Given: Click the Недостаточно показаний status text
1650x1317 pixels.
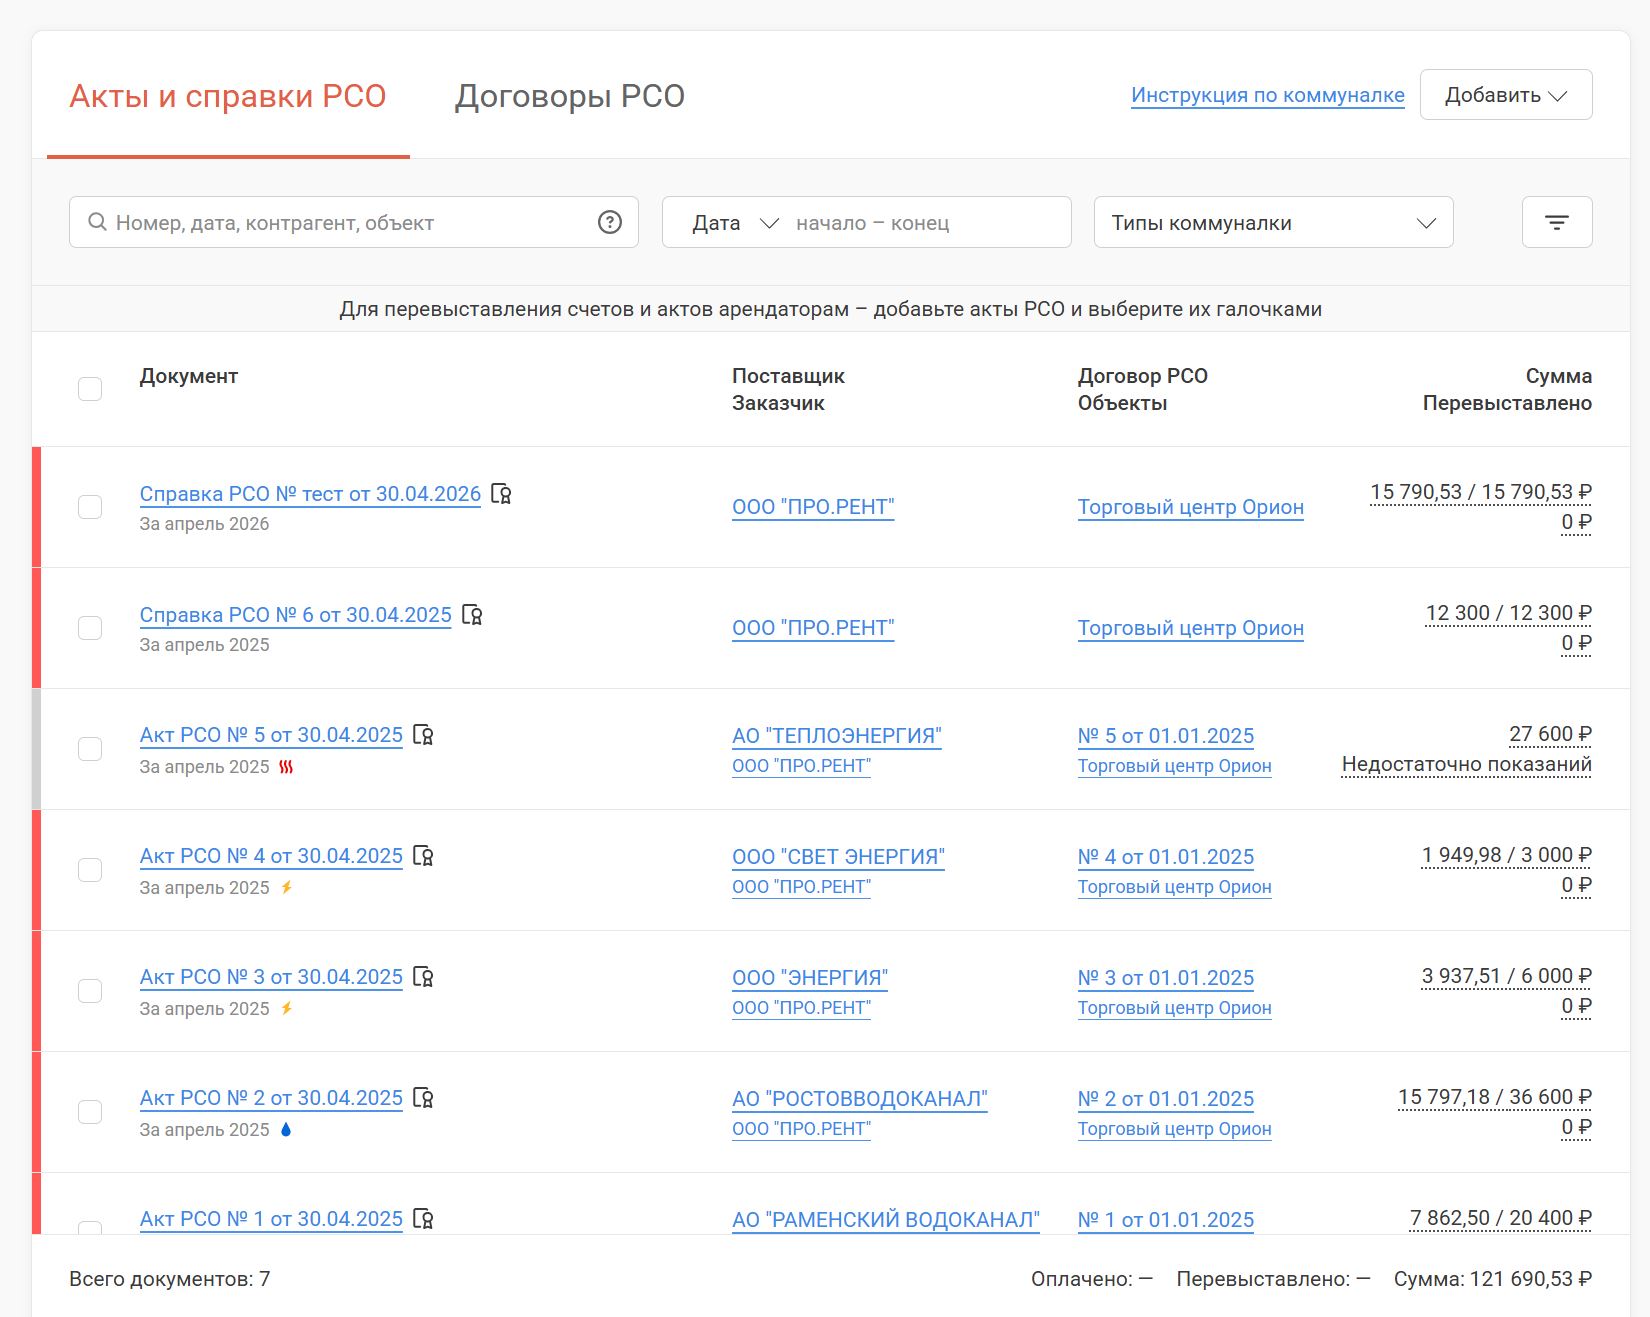Looking at the screenshot, I should [1466, 765].
